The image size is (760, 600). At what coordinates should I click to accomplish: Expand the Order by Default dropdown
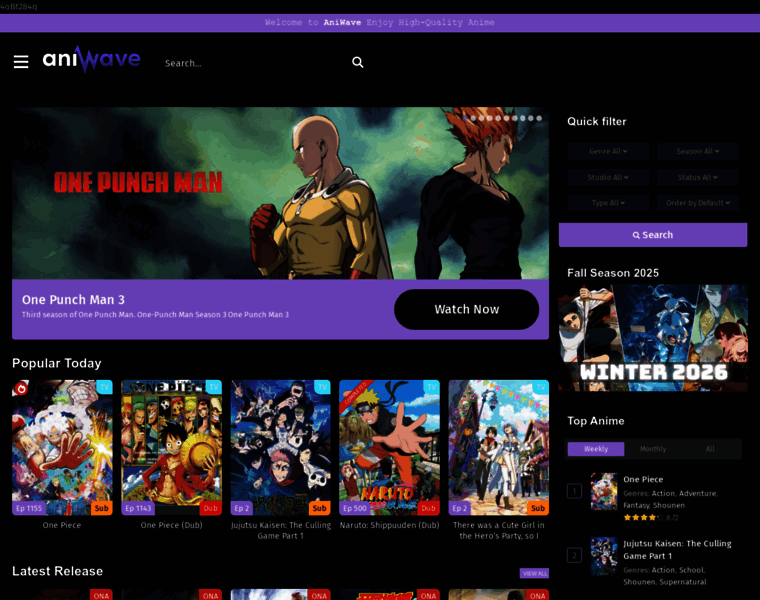tap(697, 203)
